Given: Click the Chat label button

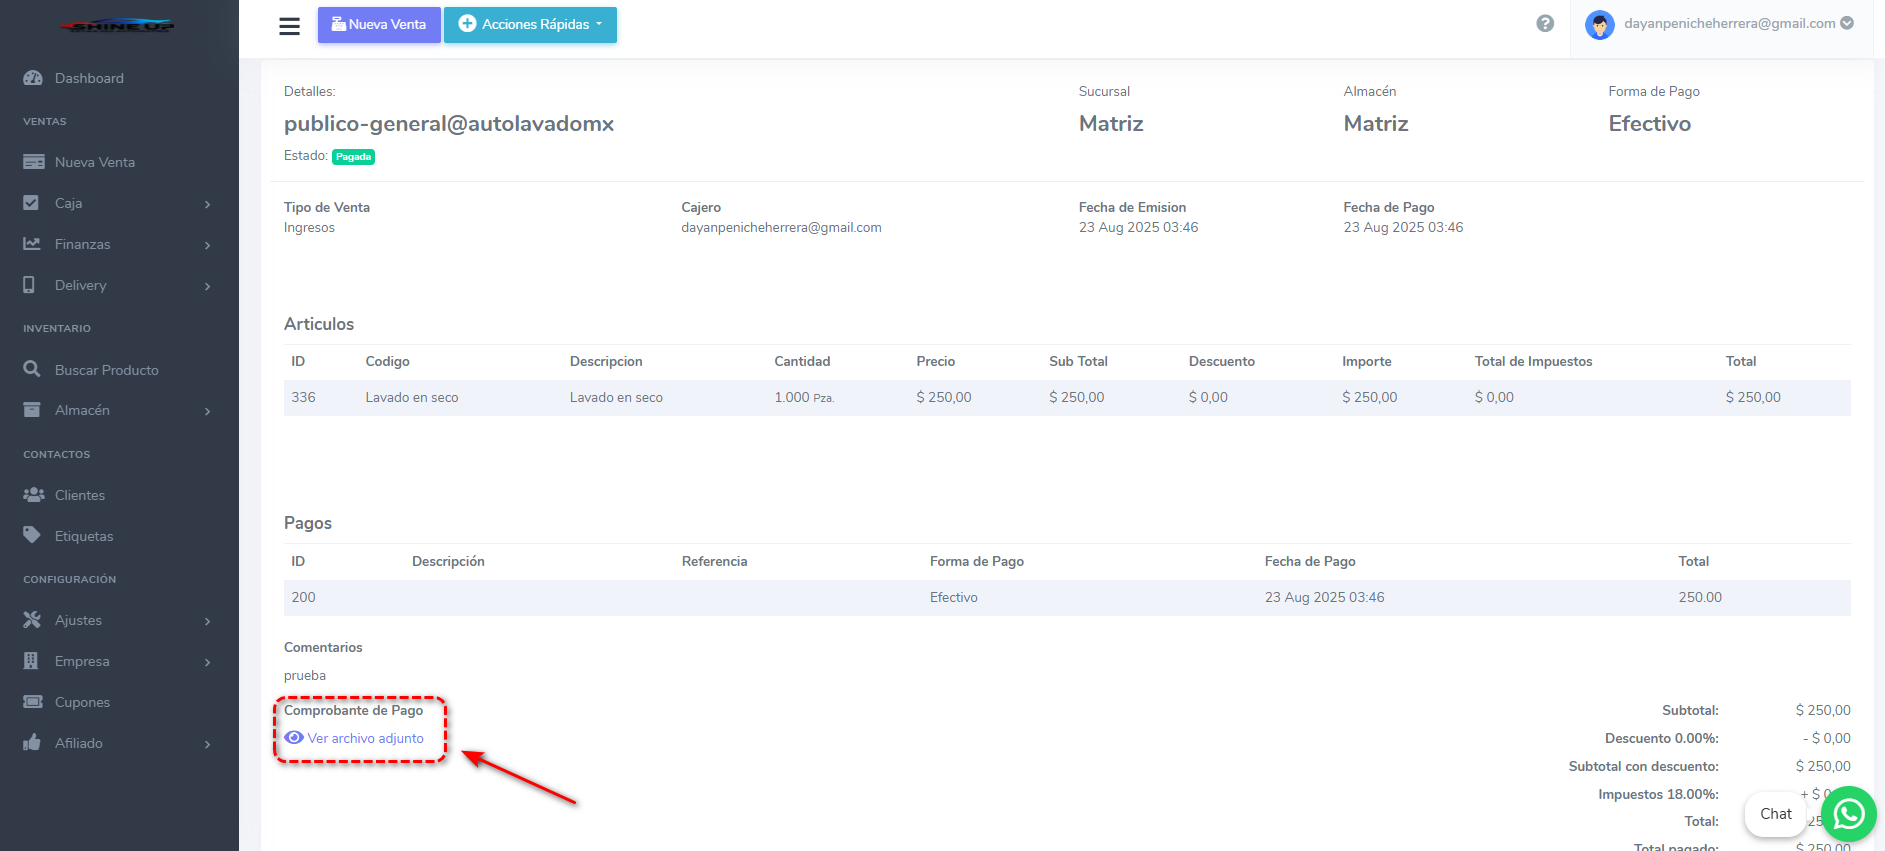Looking at the screenshot, I should (1776, 814).
